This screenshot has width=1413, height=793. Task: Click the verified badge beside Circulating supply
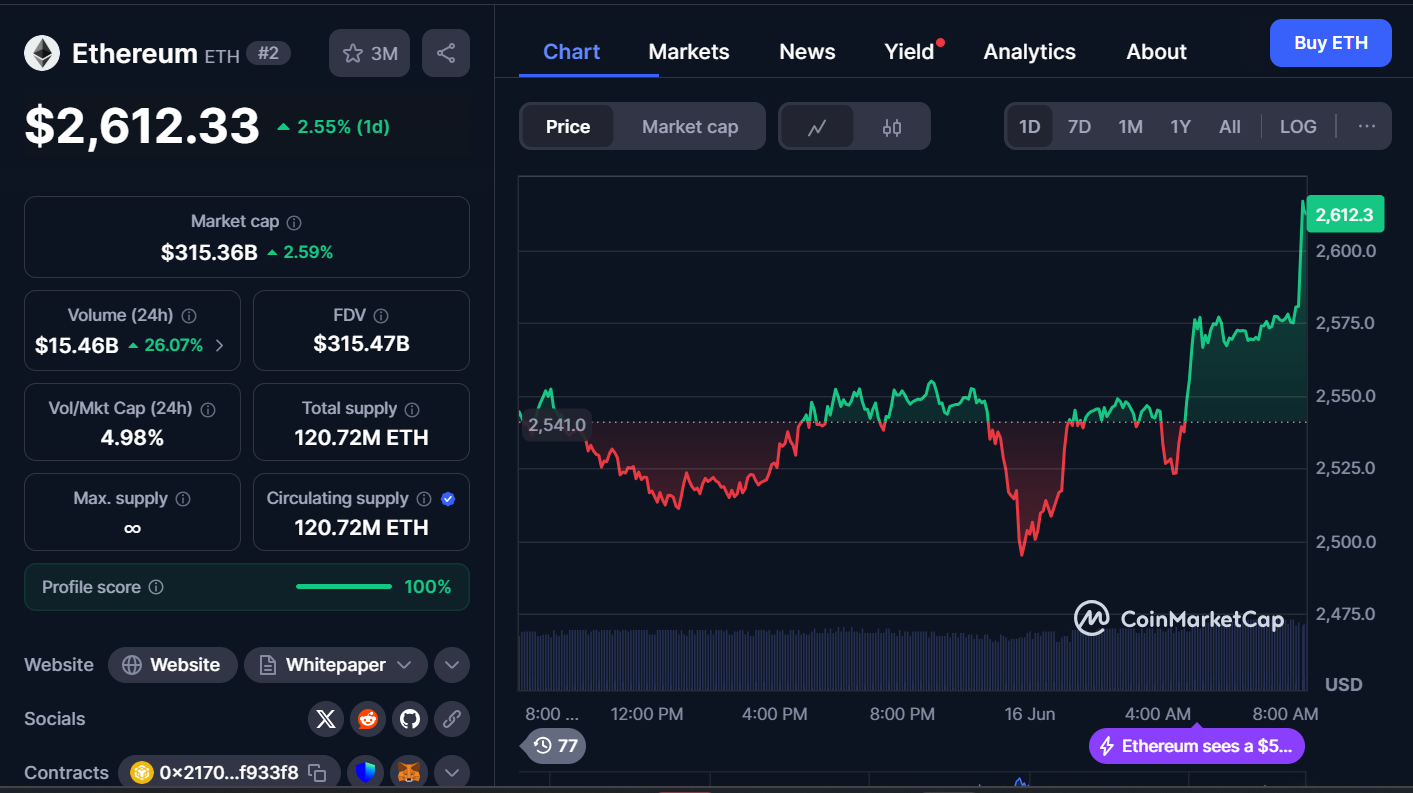448,499
